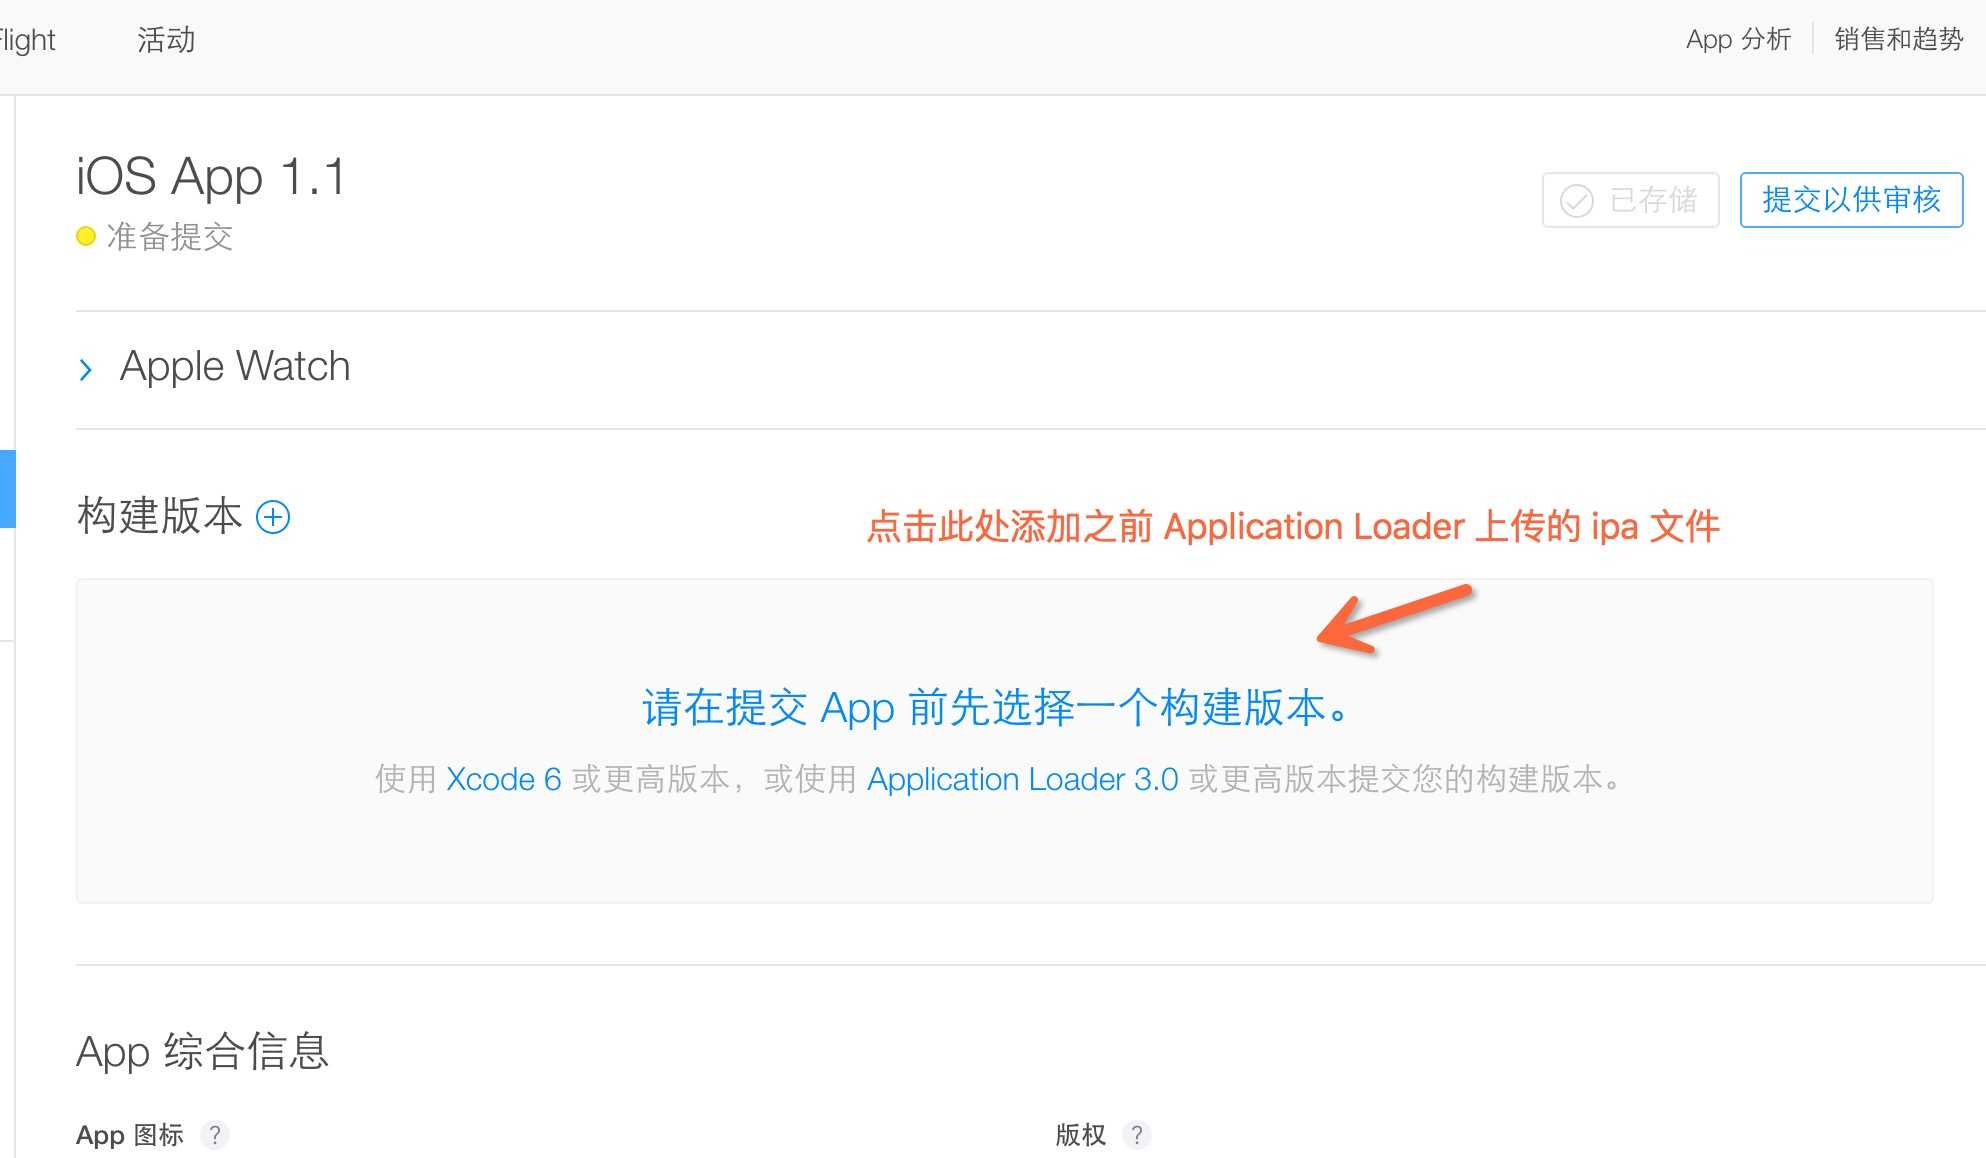
Task: Click the iOS App 1.1 title
Action: click(x=211, y=177)
